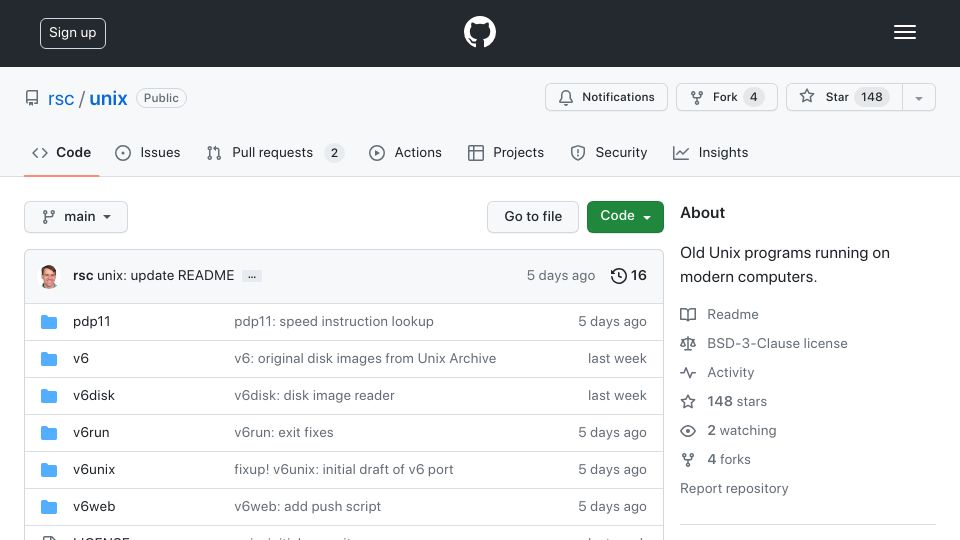The width and height of the screenshot is (960, 540).
Task: Click the v6run folder icon
Action: (x=49, y=433)
